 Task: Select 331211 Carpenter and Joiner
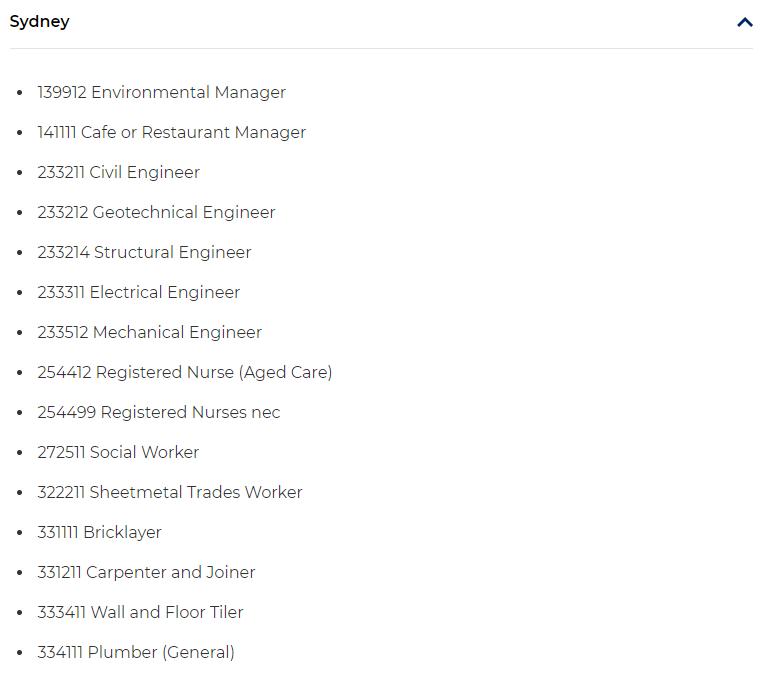(146, 572)
